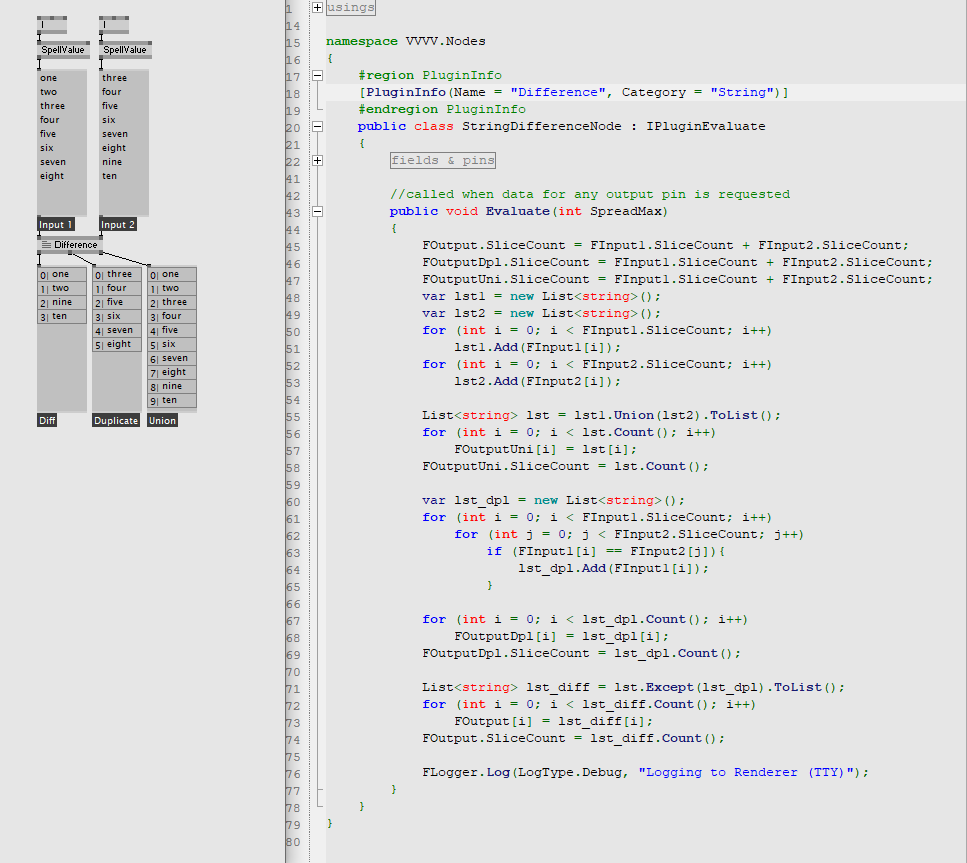Click the green comment on line 42
The height and width of the screenshot is (863, 967).
[590, 194]
